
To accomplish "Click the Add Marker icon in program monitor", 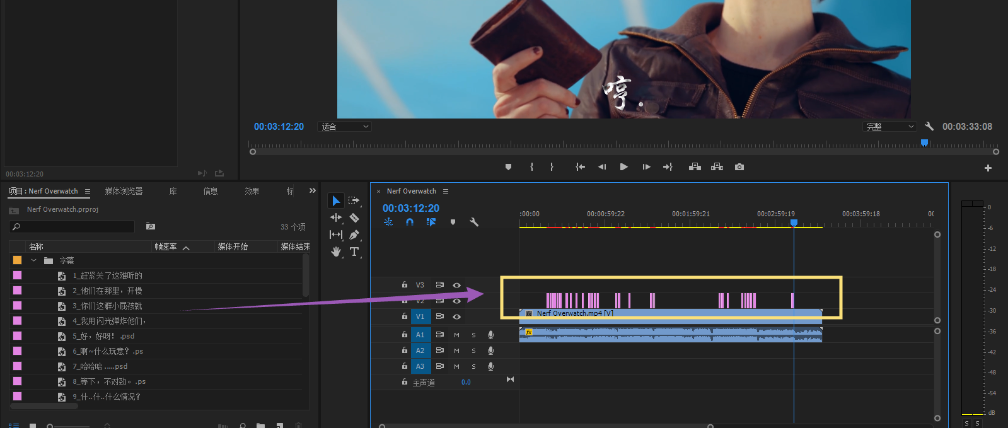I will pyautogui.click(x=508, y=167).
